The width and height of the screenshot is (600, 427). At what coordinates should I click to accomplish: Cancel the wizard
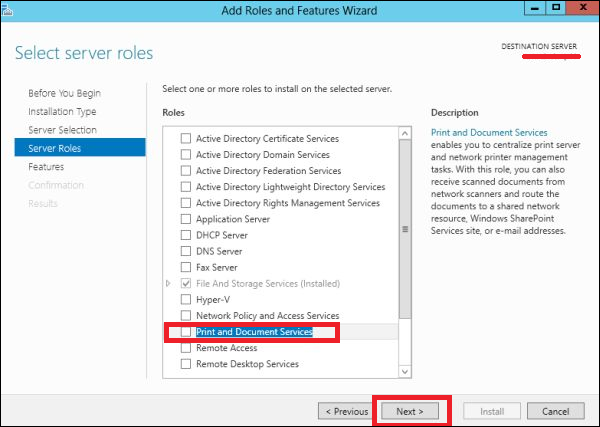click(555, 411)
